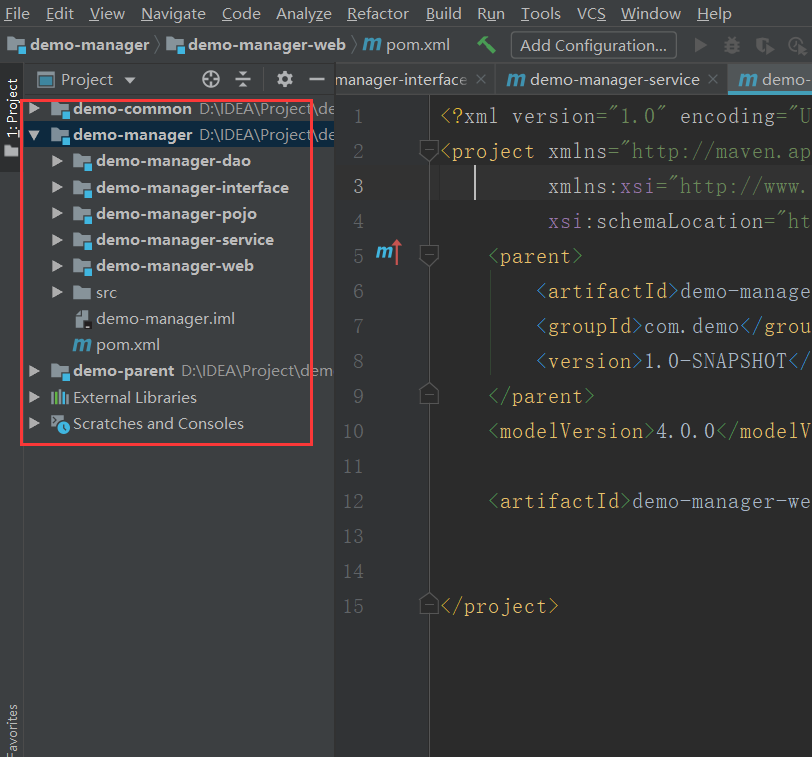Expand Scratches and Consoles node
Screen dimensions: 812x757
click(35, 424)
